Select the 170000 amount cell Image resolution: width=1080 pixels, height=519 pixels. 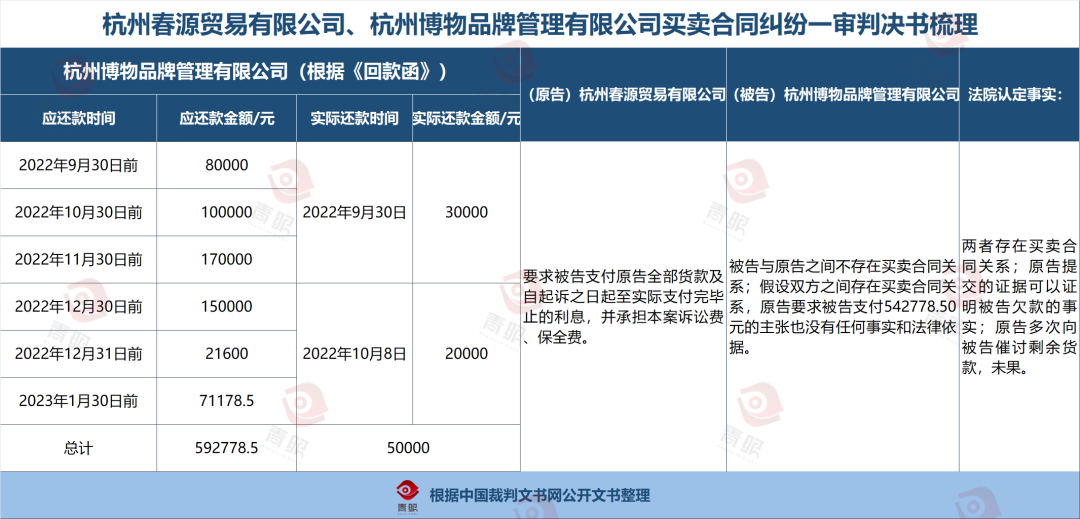227,259
